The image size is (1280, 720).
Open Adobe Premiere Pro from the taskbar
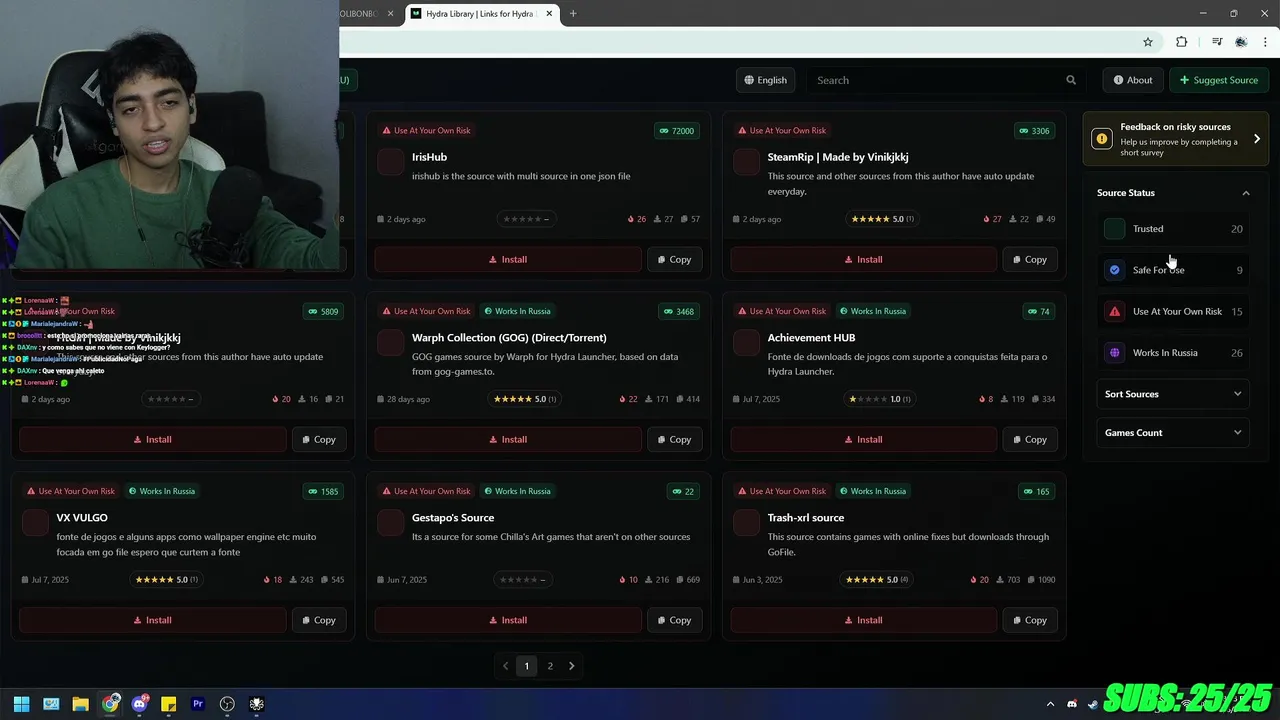198,704
